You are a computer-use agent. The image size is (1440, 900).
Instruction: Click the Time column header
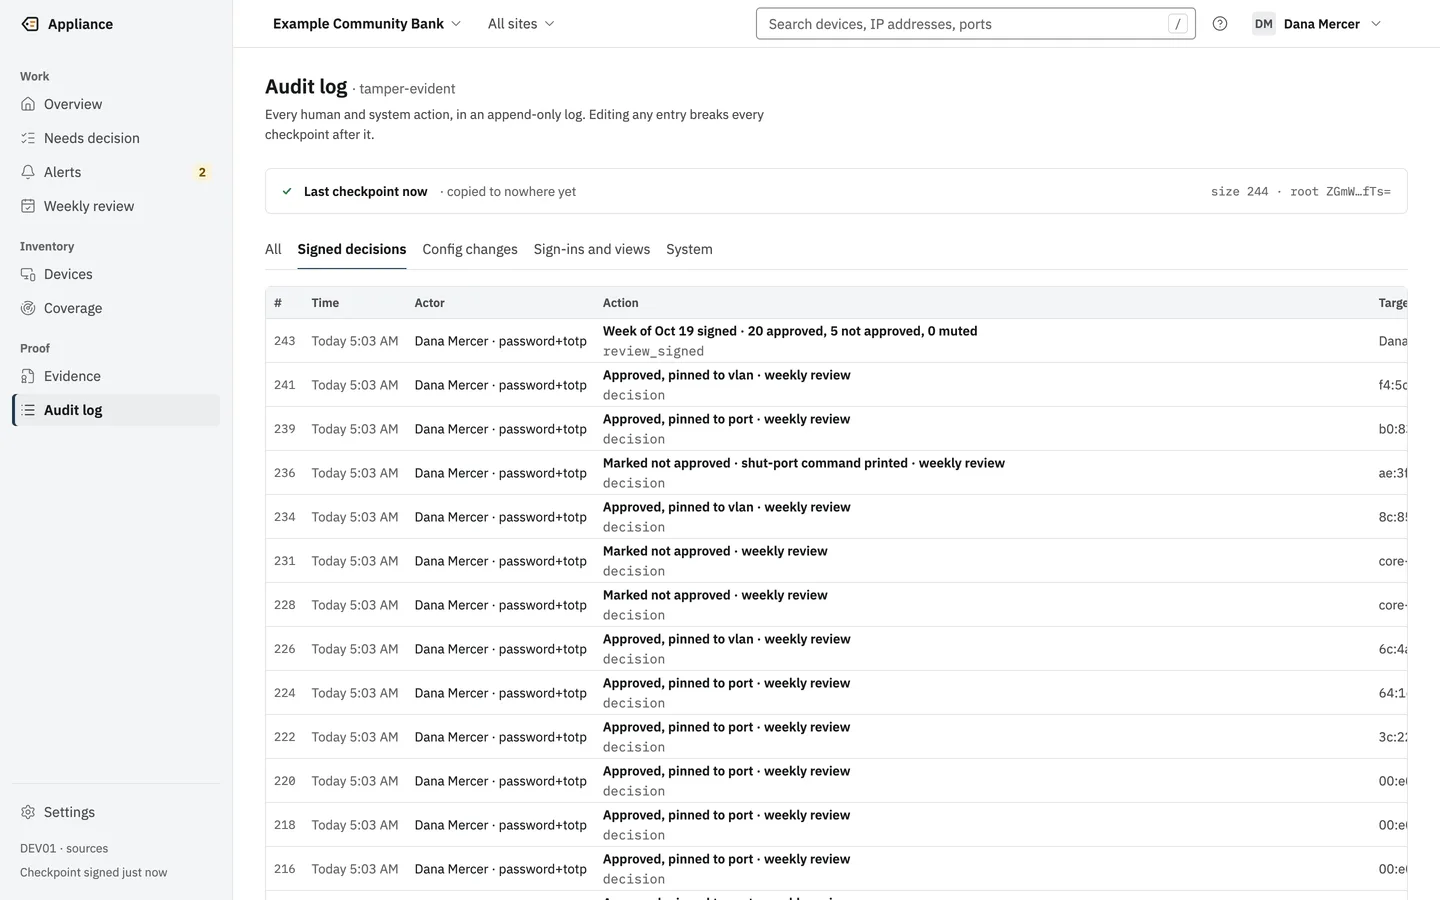coord(325,303)
